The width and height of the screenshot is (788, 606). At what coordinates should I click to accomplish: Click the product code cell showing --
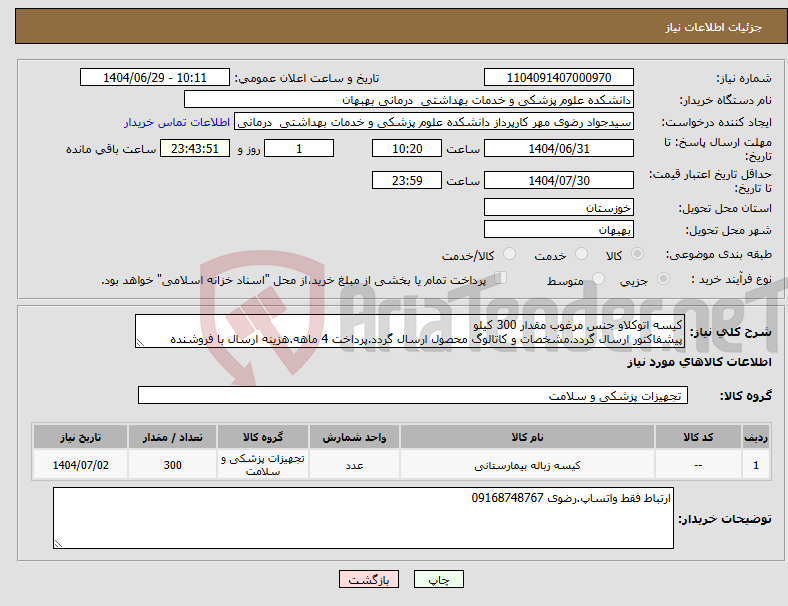(x=698, y=465)
